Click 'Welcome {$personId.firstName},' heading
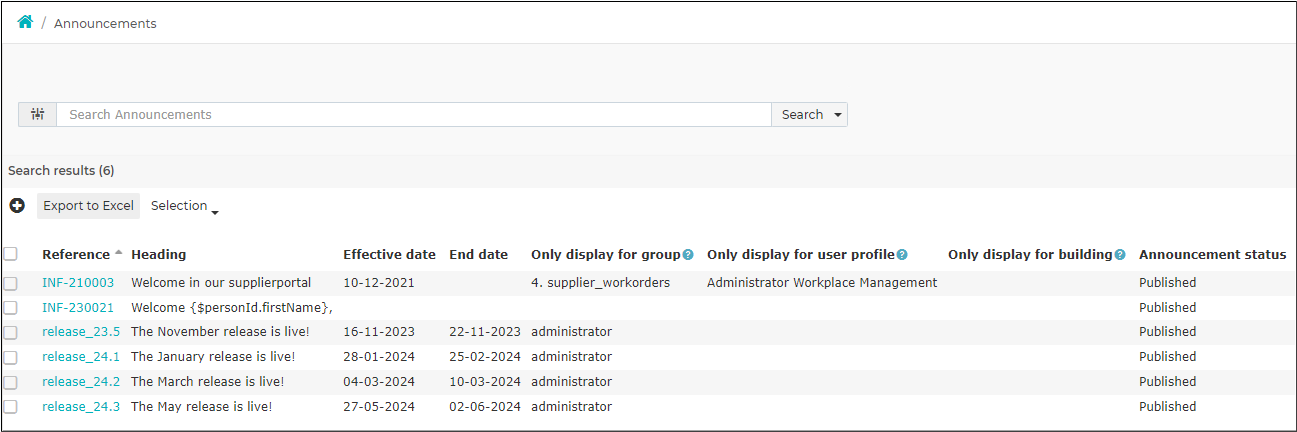The width and height of the screenshot is (1297, 432). (x=232, y=308)
